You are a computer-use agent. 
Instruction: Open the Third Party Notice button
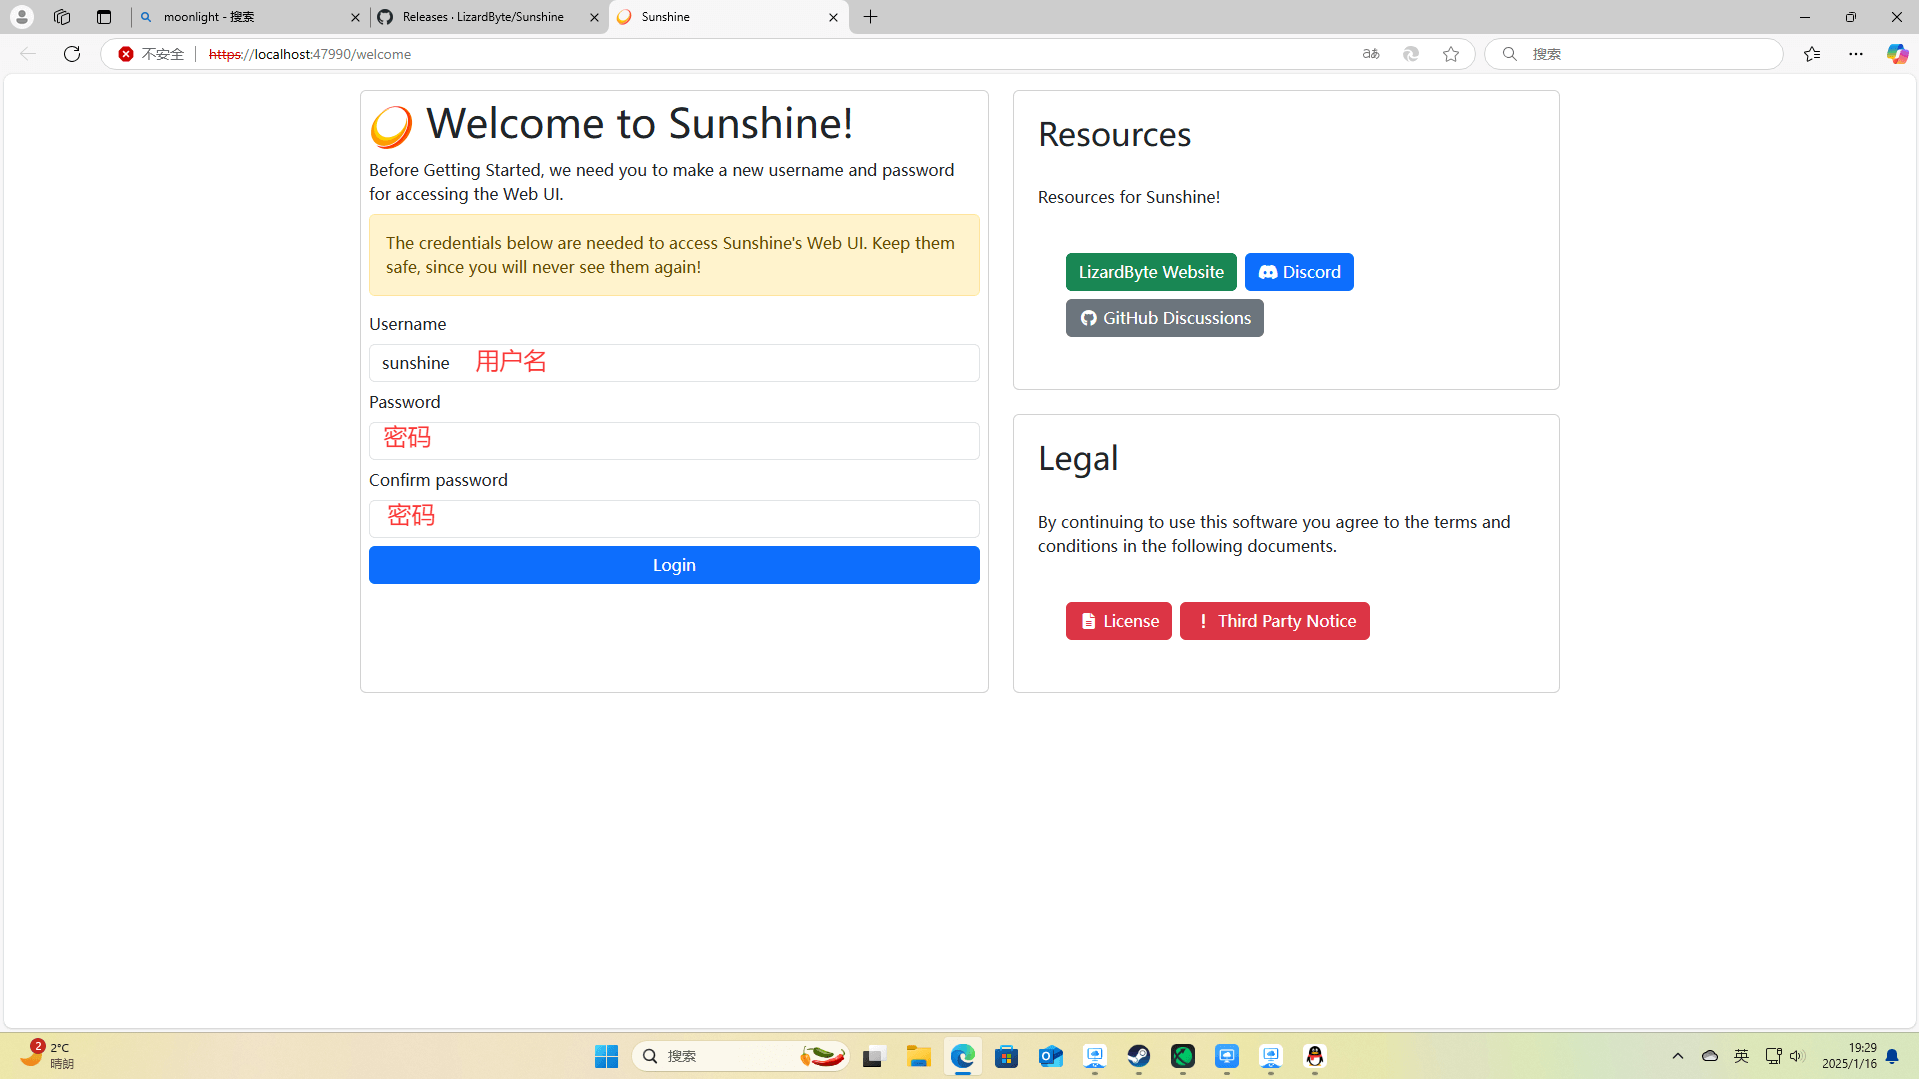1275,621
